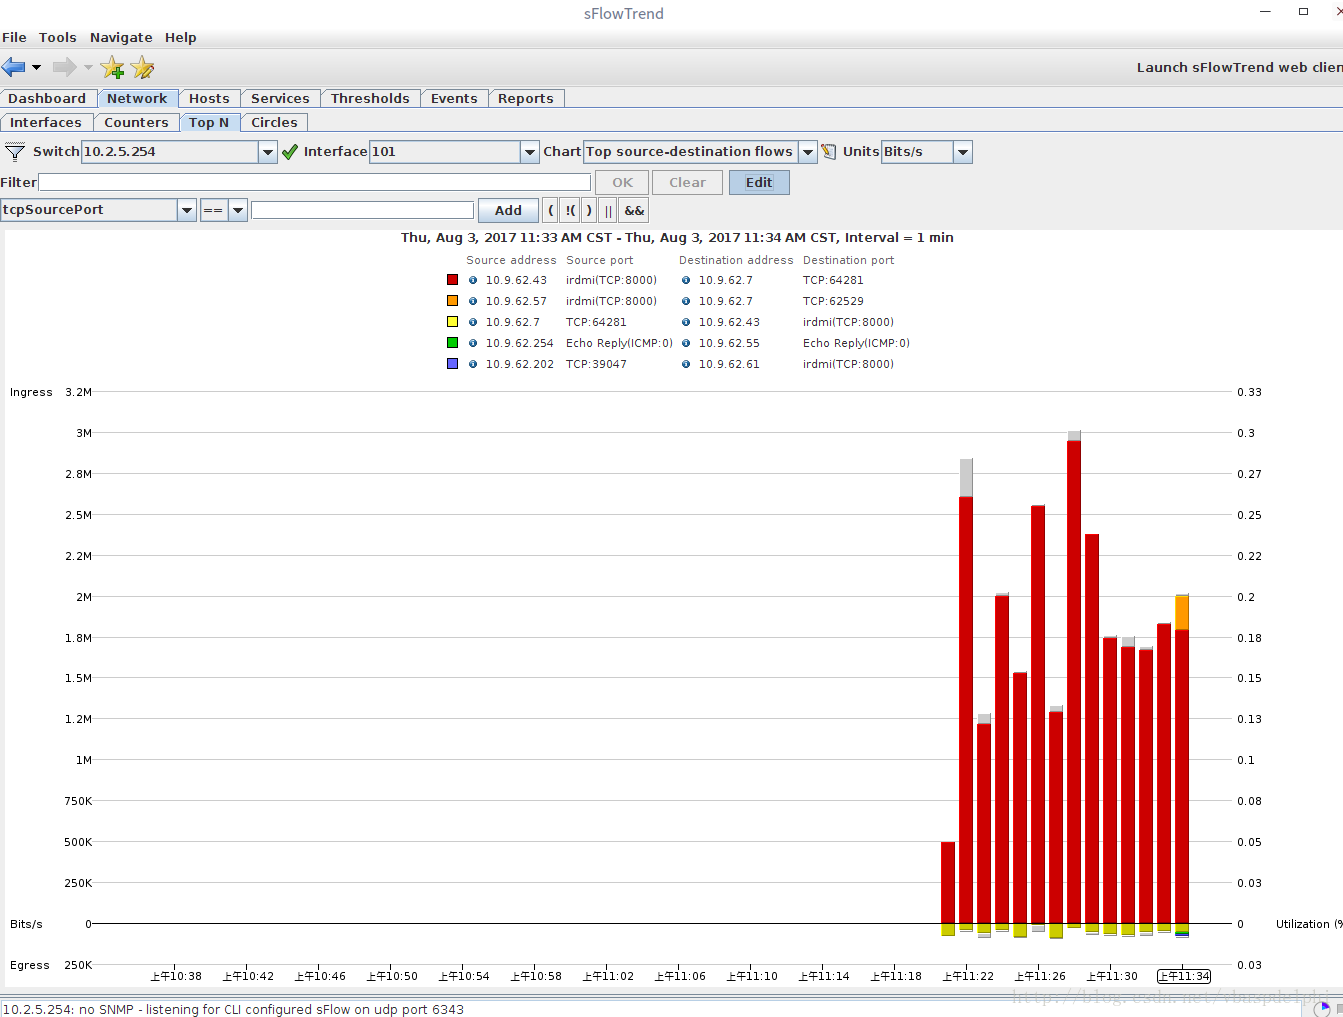
Task: Switch to the Thresholds tab
Action: pyautogui.click(x=370, y=98)
